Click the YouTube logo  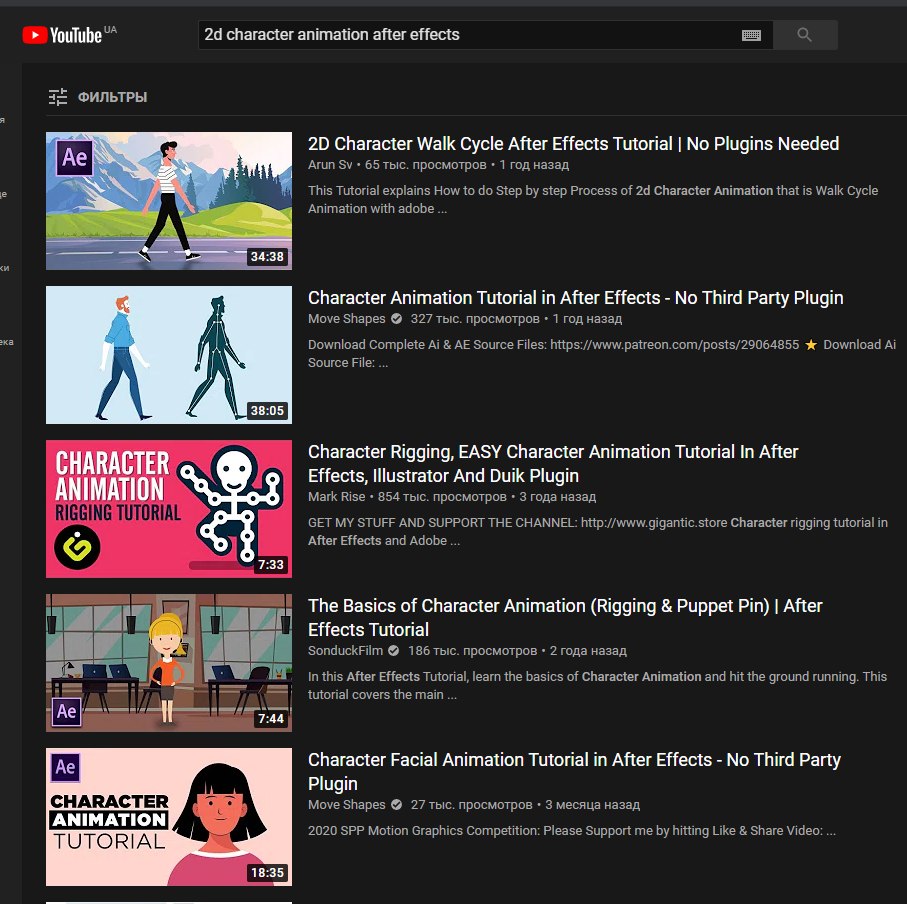coord(62,35)
